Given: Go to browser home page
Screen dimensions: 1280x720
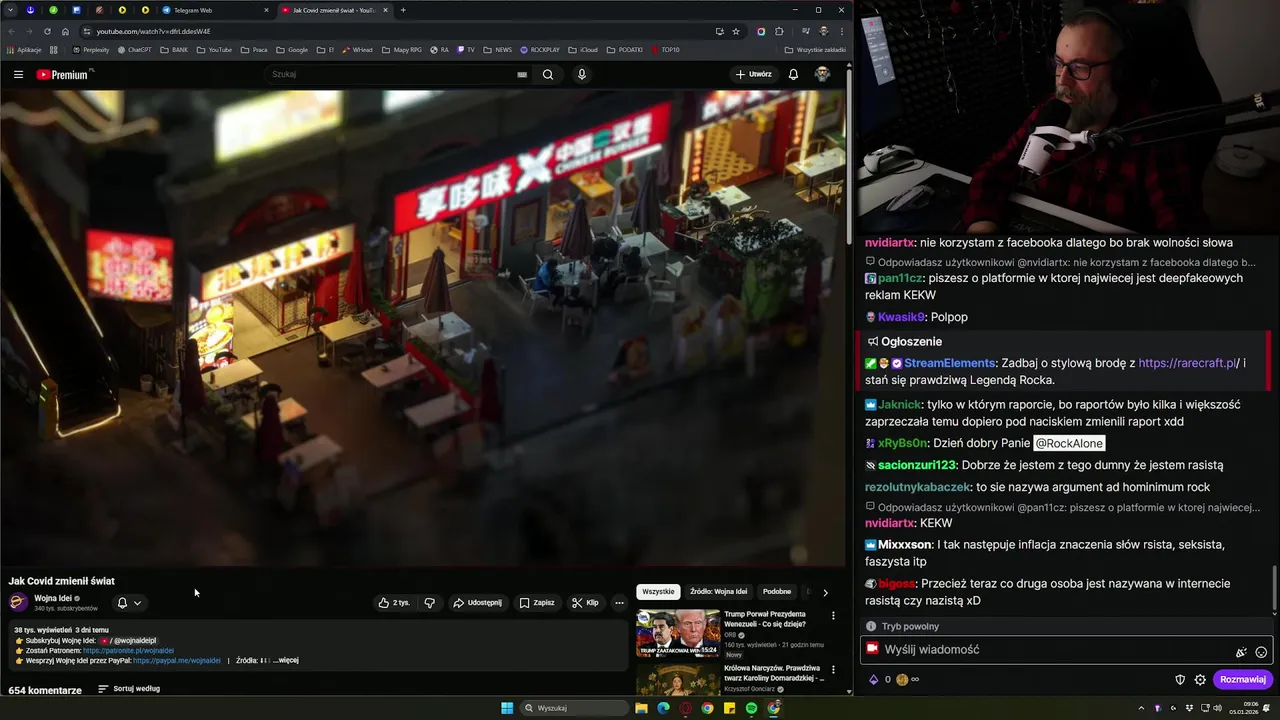Looking at the screenshot, I should click(x=65, y=31).
